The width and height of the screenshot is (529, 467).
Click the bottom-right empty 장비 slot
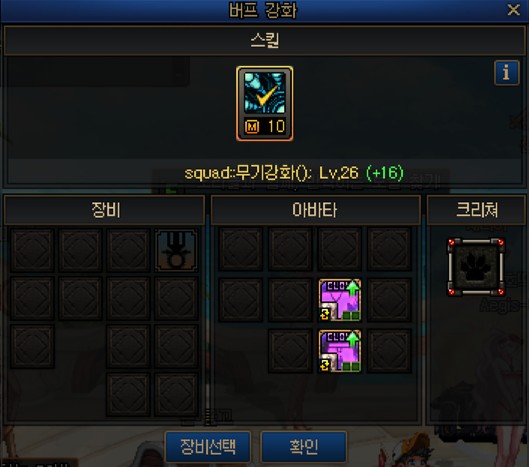[x=176, y=394]
